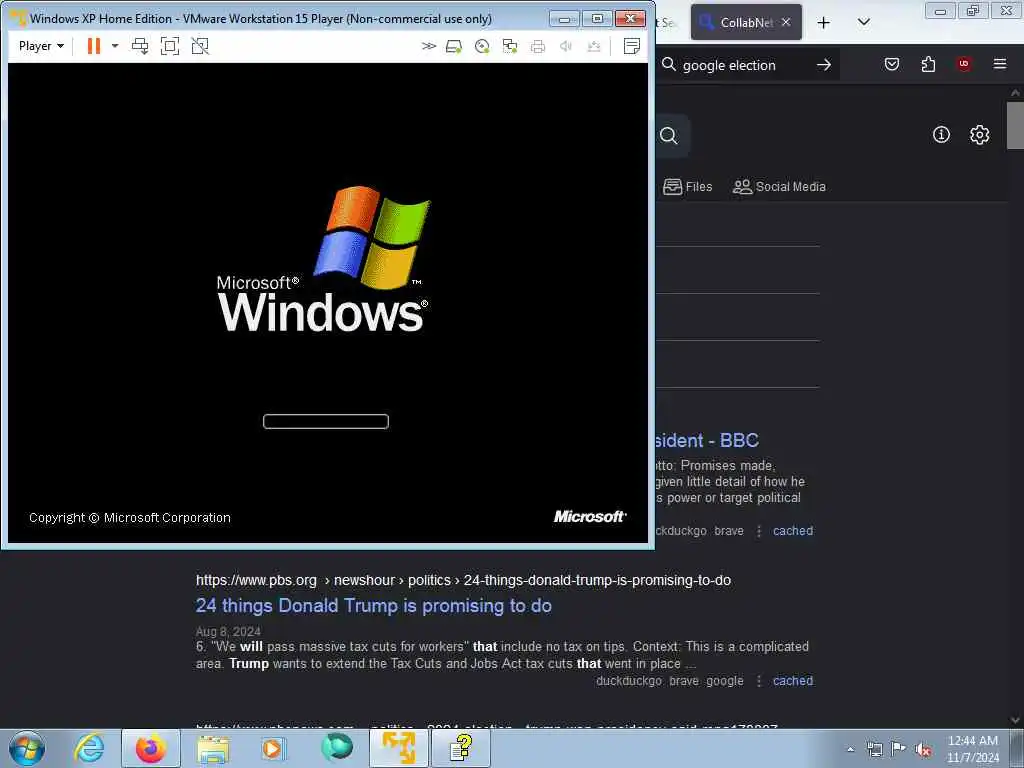Open the network adapter device icon
The height and width of the screenshot is (768, 1024).
pos(510,46)
